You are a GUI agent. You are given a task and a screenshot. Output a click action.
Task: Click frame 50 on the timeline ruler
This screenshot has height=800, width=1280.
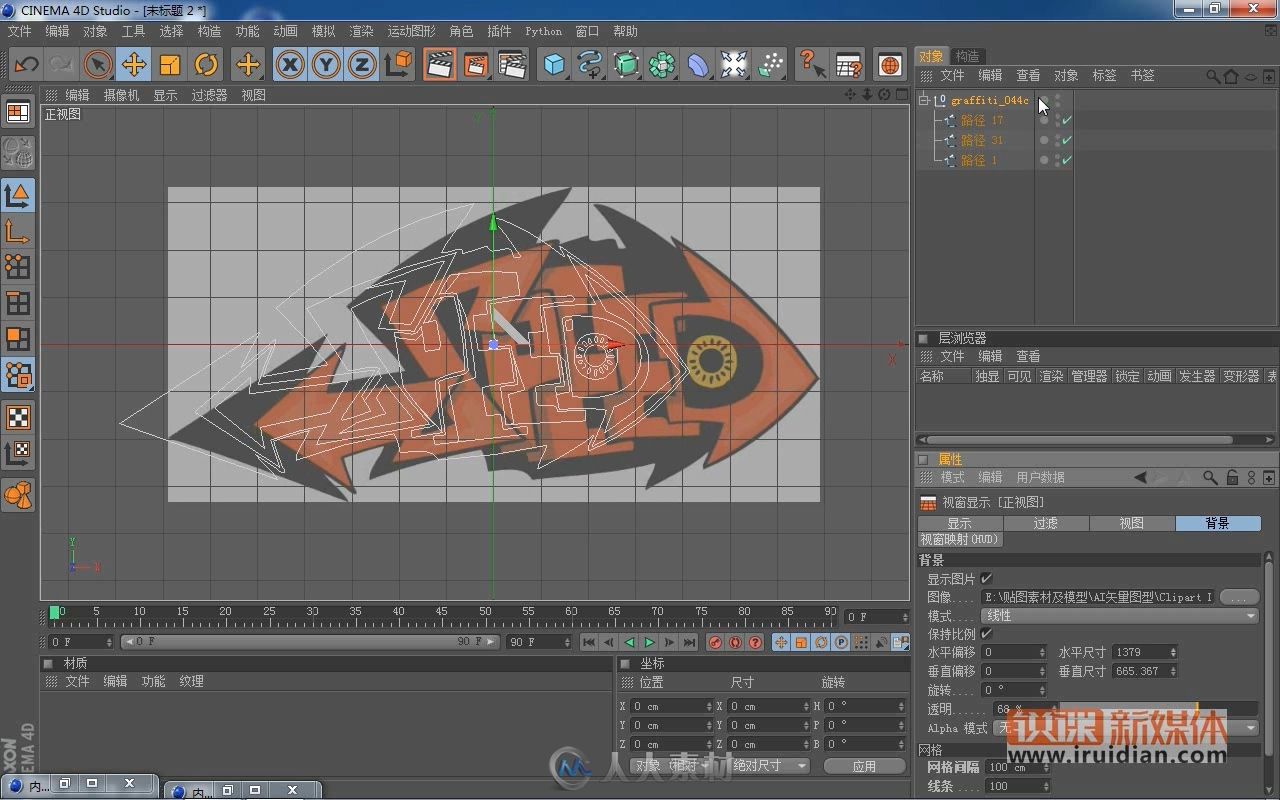(x=485, y=611)
